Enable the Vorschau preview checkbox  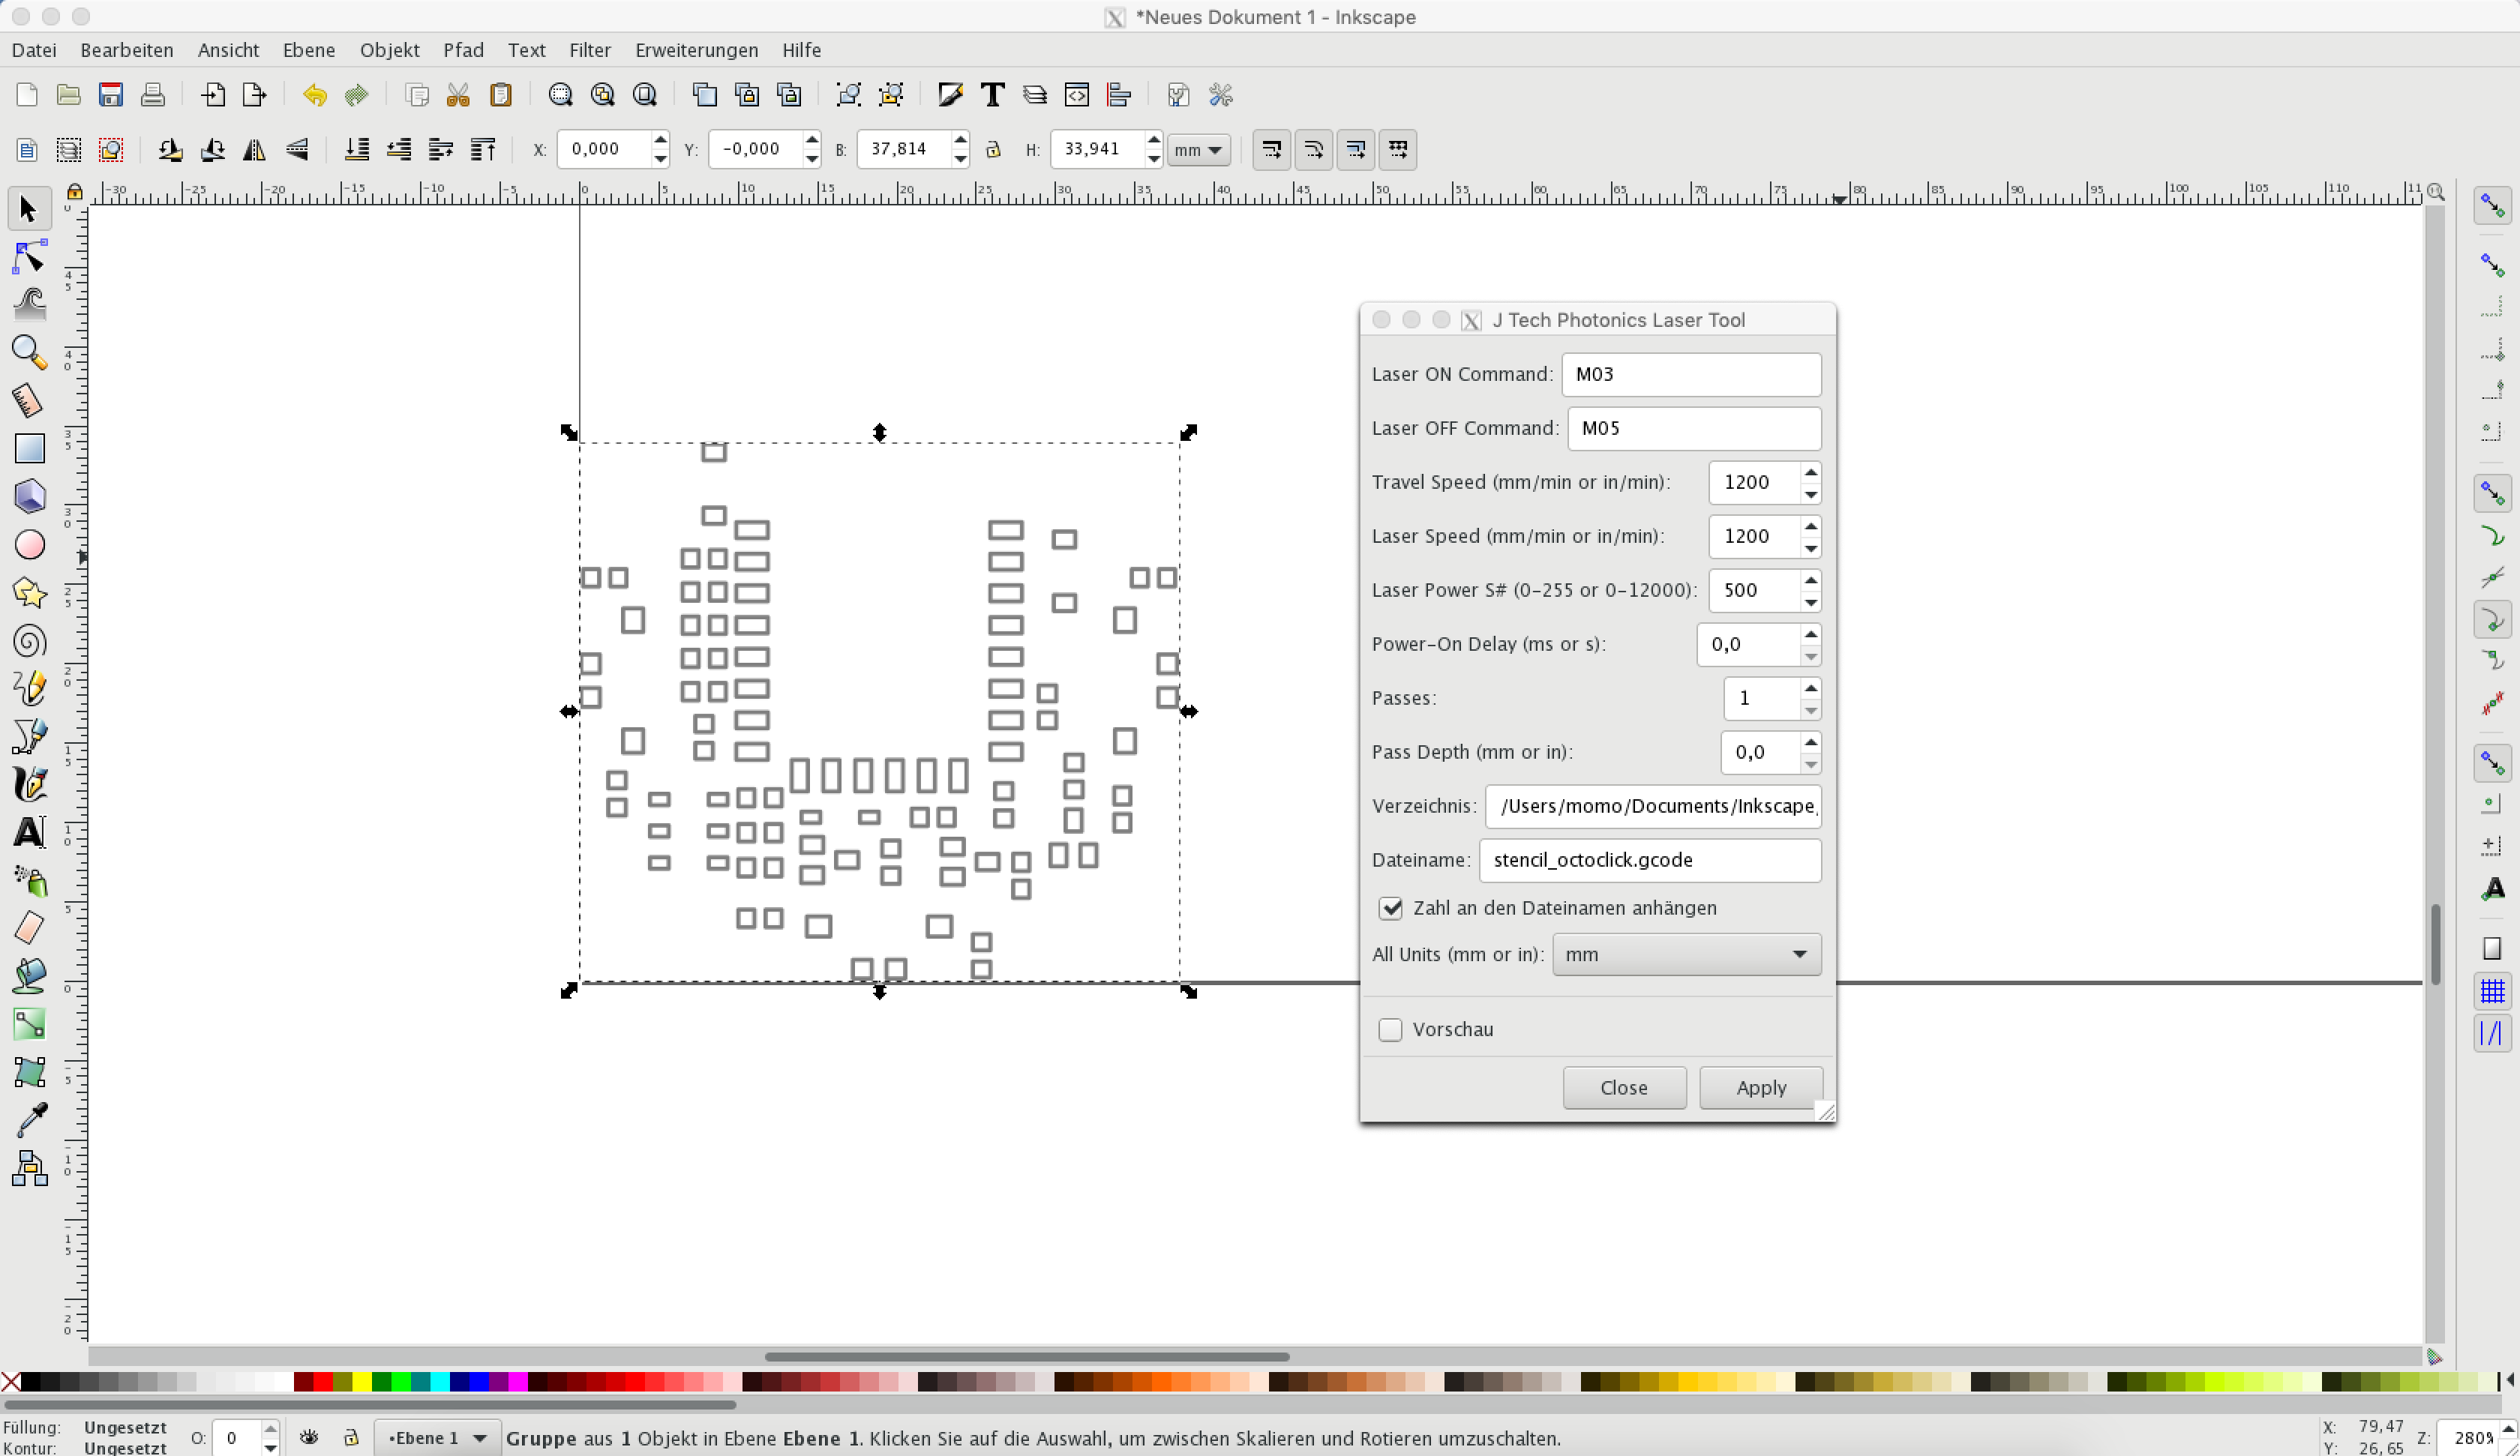pos(1390,1029)
